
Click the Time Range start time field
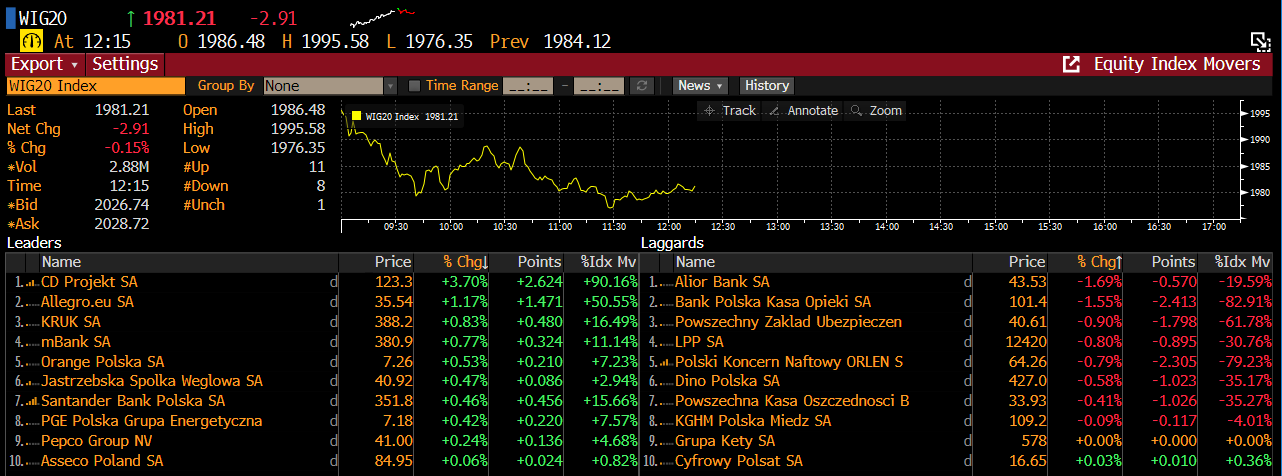528,86
